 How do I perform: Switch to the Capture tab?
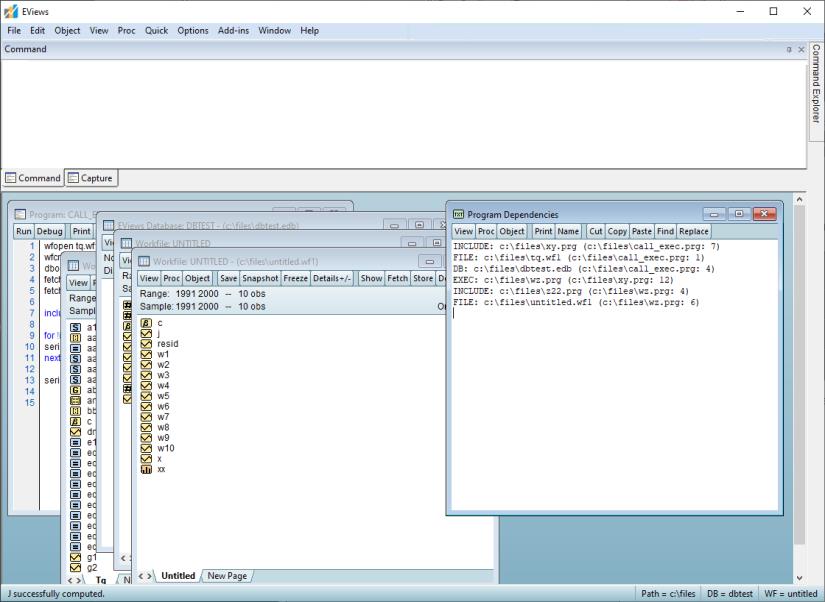coord(90,178)
